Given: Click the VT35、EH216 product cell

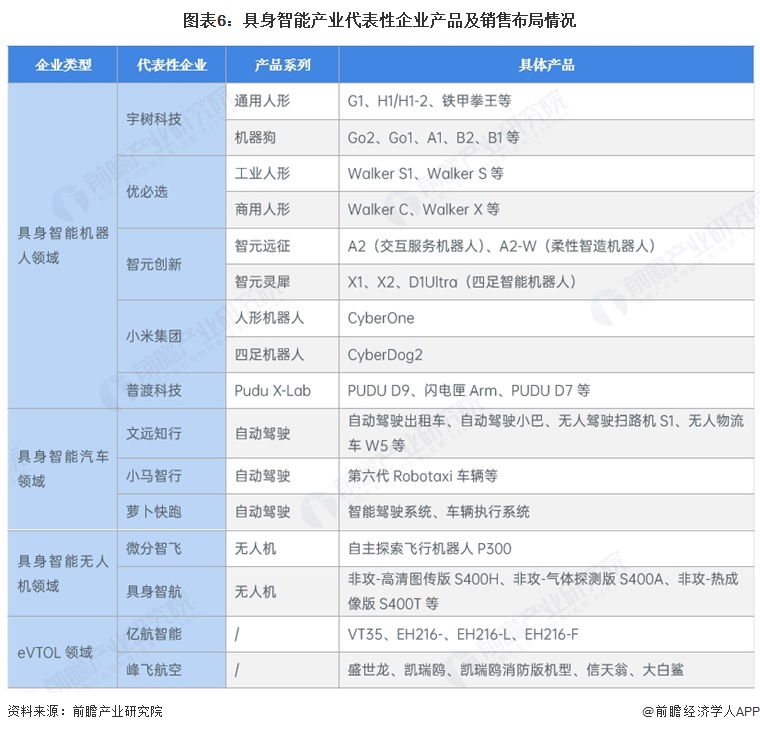Looking at the screenshot, I should 546,634.
